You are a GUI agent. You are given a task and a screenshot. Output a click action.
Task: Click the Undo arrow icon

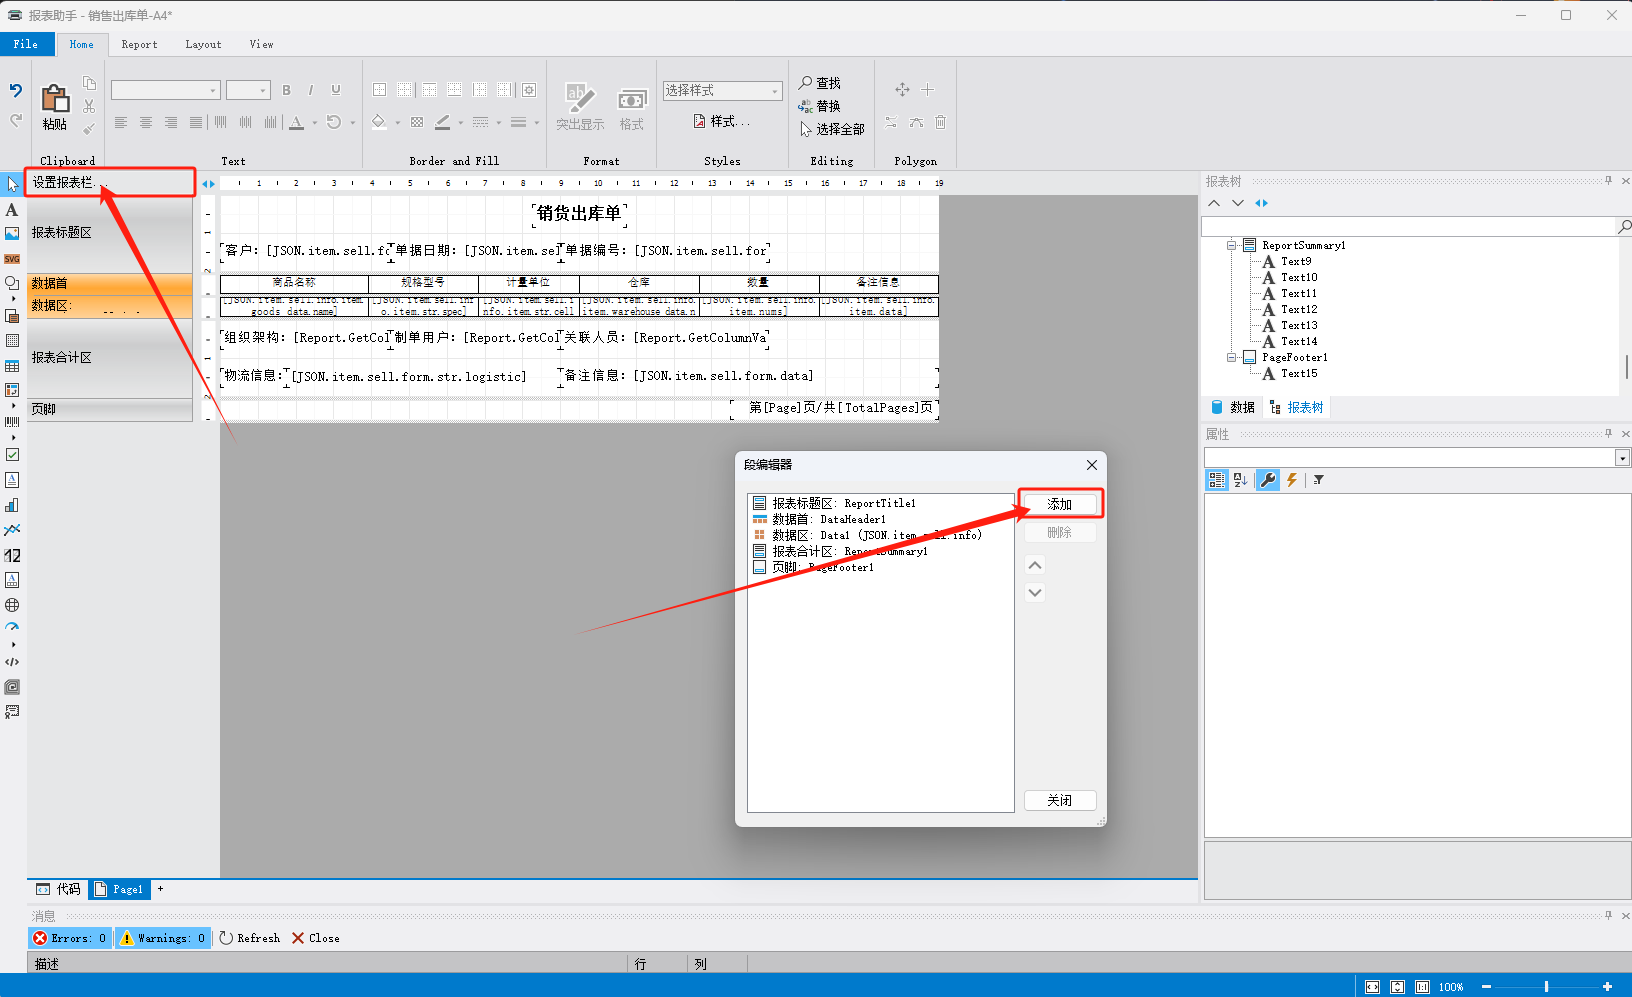coord(16,91)
